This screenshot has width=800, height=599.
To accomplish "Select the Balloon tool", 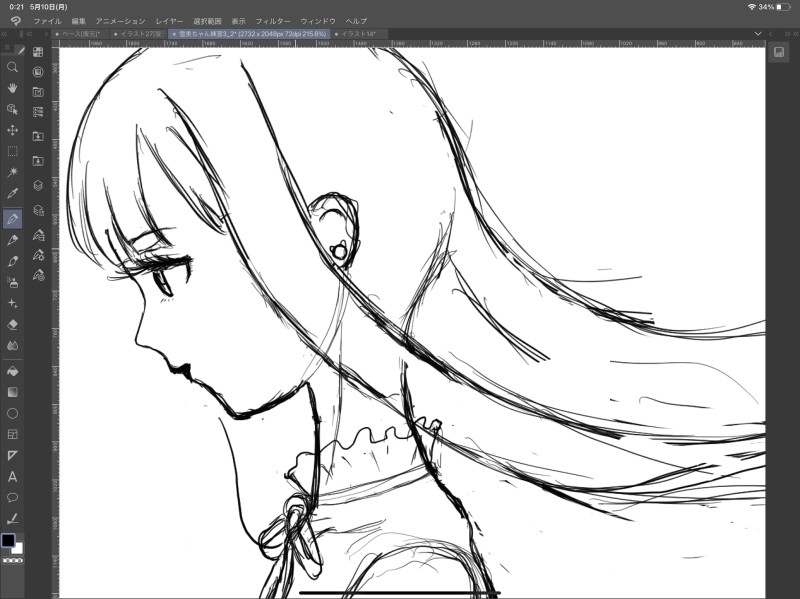I will [12, 498].
